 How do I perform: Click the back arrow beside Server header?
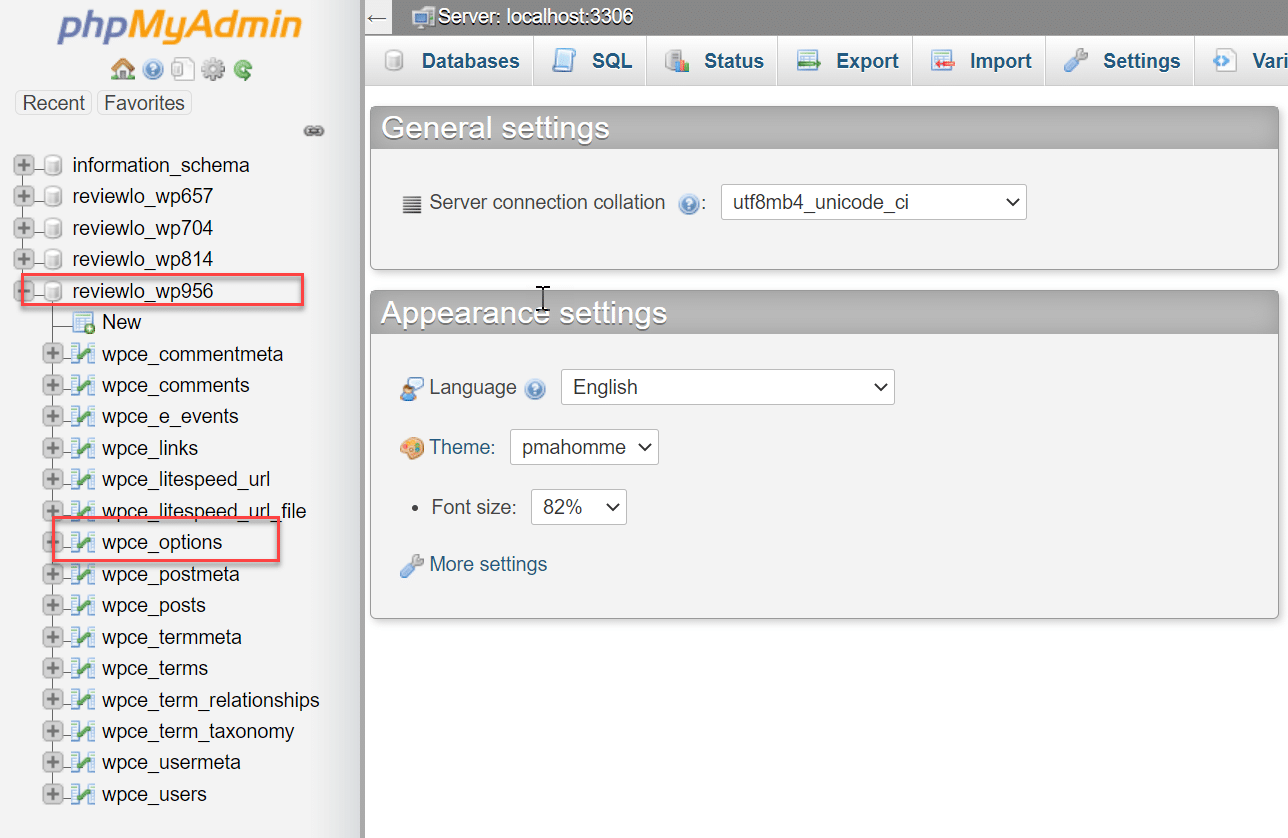[x=377, y=17]
